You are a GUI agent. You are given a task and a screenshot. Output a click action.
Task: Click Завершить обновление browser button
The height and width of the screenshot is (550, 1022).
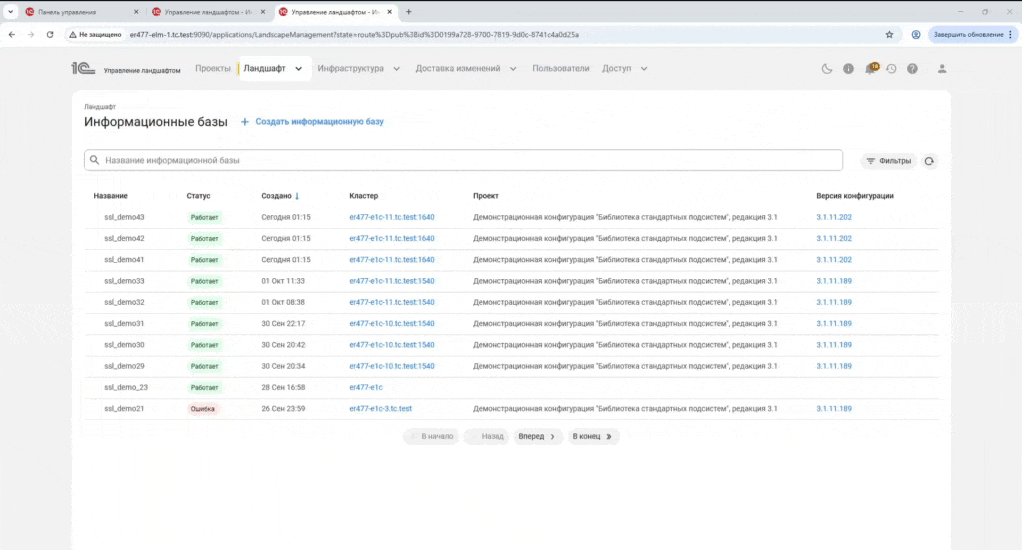point(972,35)
